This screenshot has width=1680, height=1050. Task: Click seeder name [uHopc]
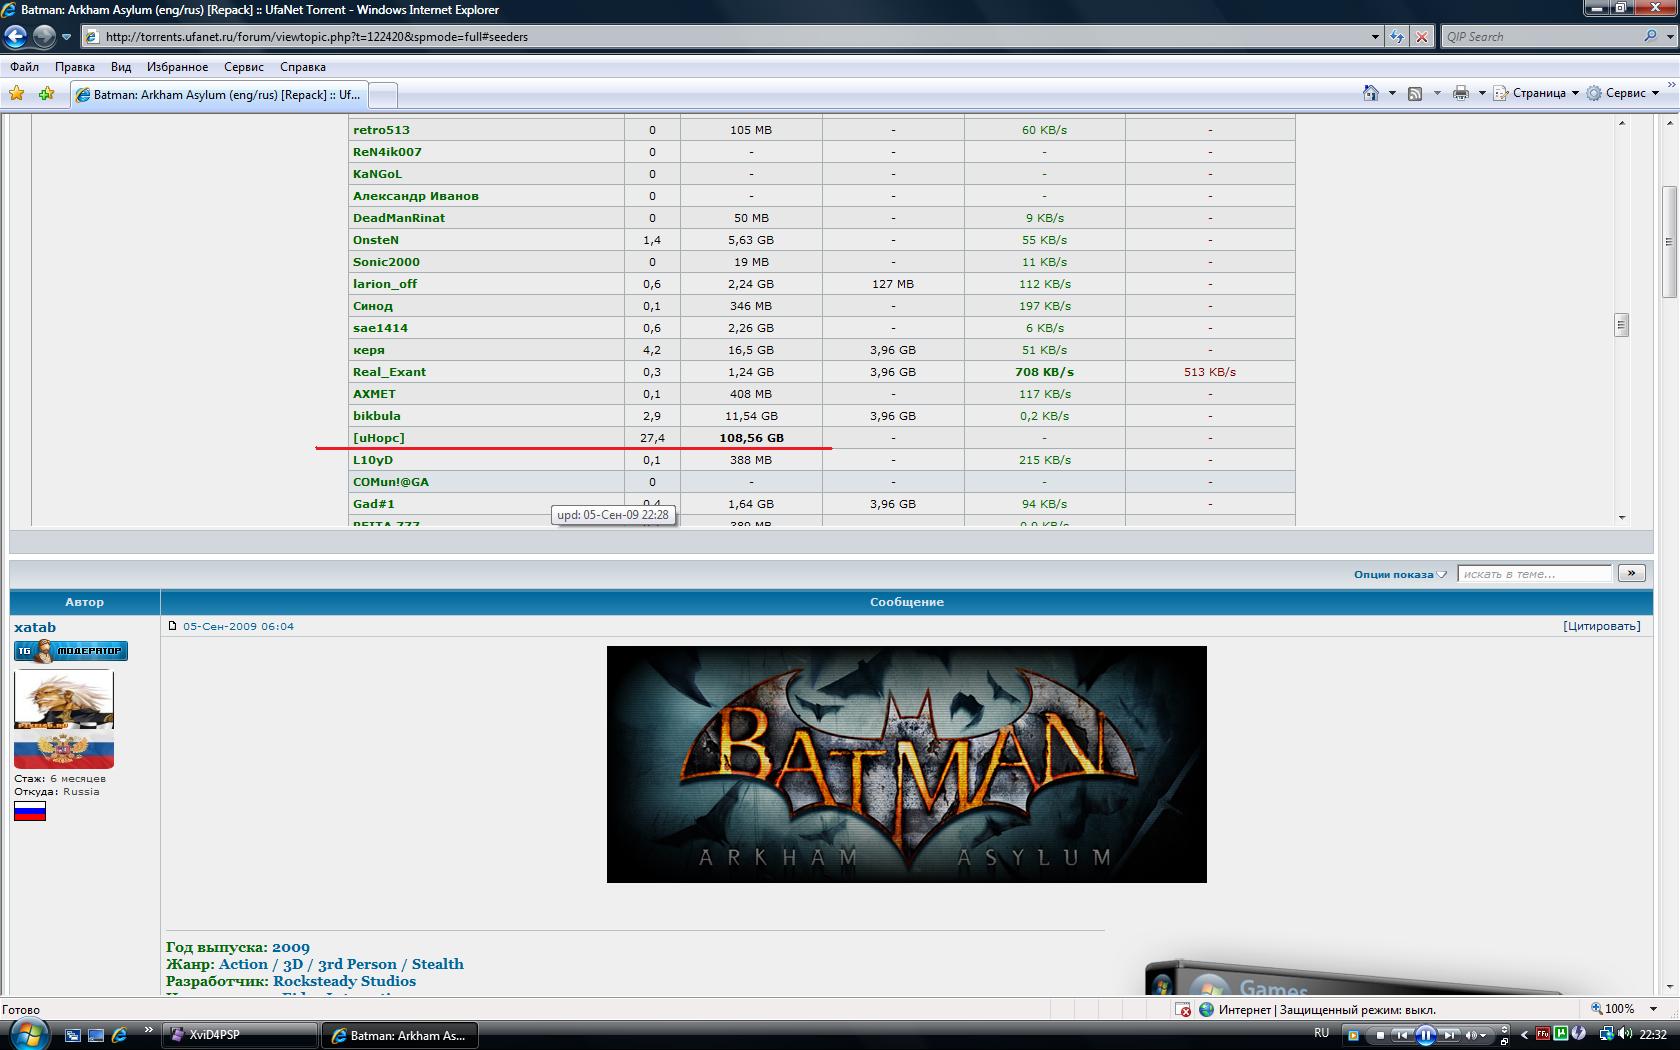coord(378,438)
